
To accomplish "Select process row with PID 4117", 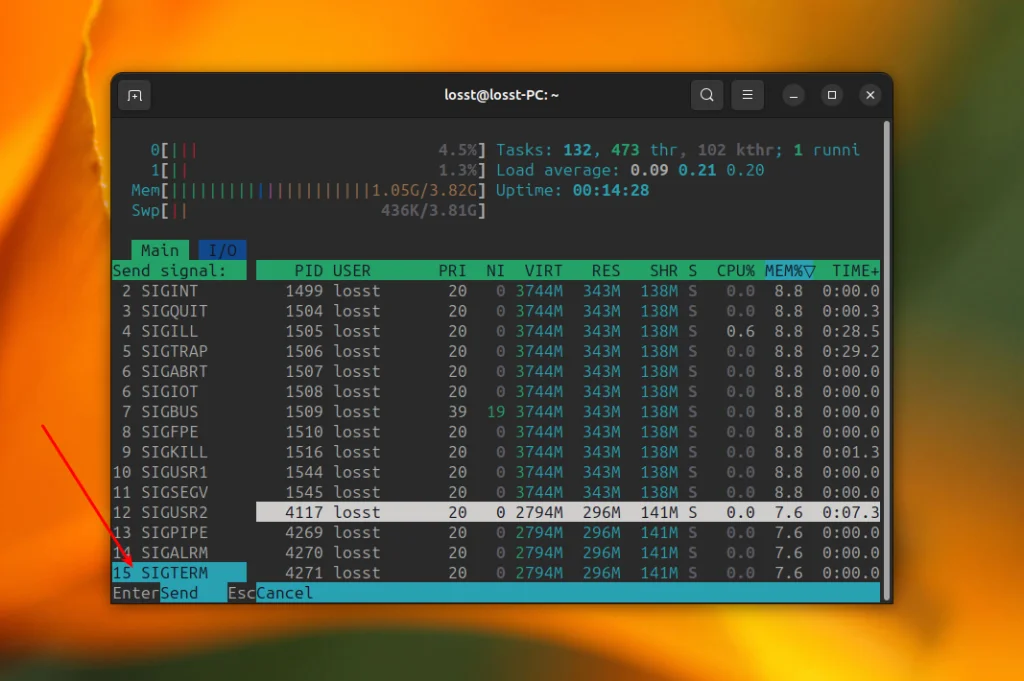I will (x=567, y=512).
